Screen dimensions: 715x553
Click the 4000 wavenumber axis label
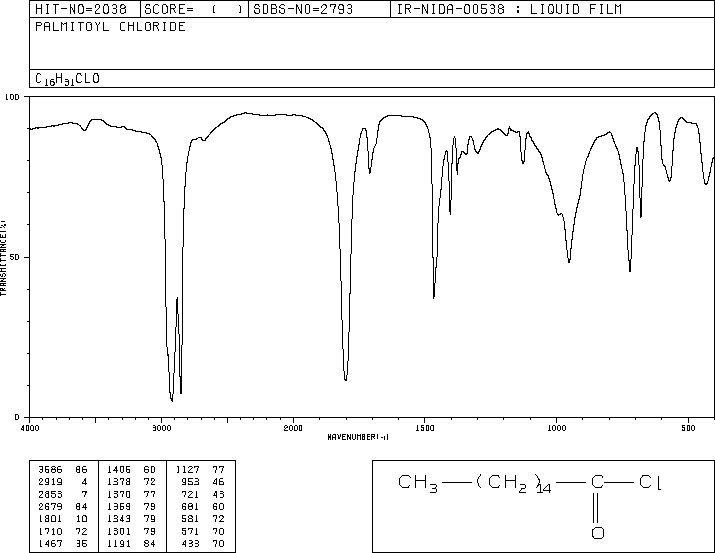30,428
